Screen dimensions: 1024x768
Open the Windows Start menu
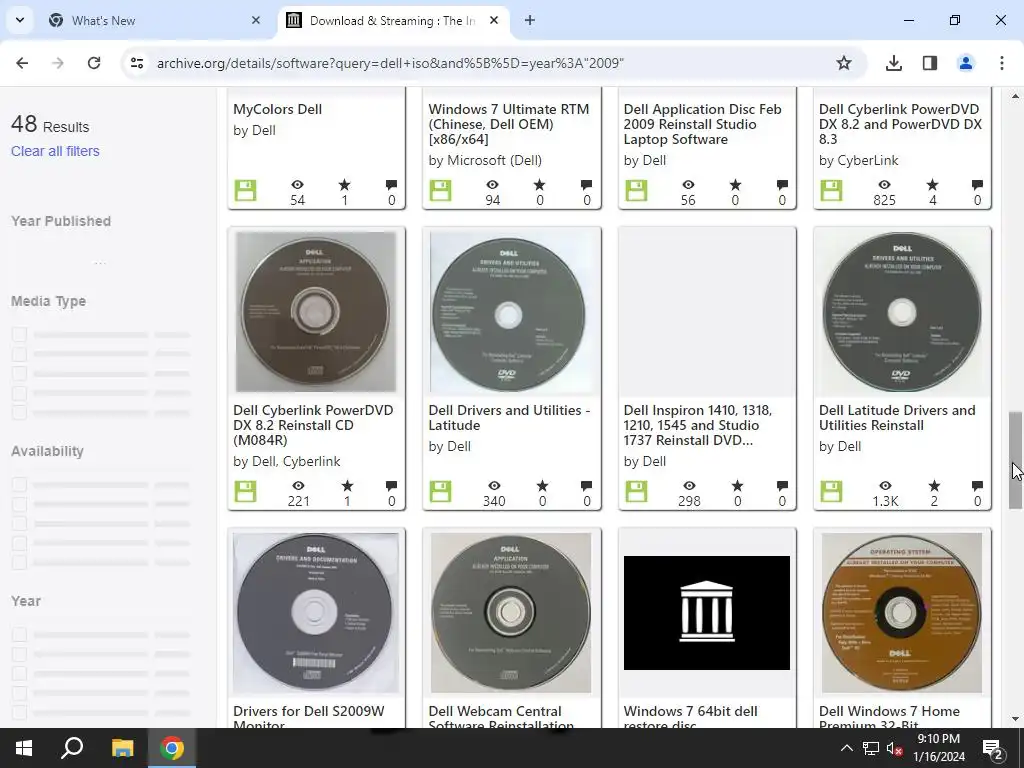tap(24, 748)
